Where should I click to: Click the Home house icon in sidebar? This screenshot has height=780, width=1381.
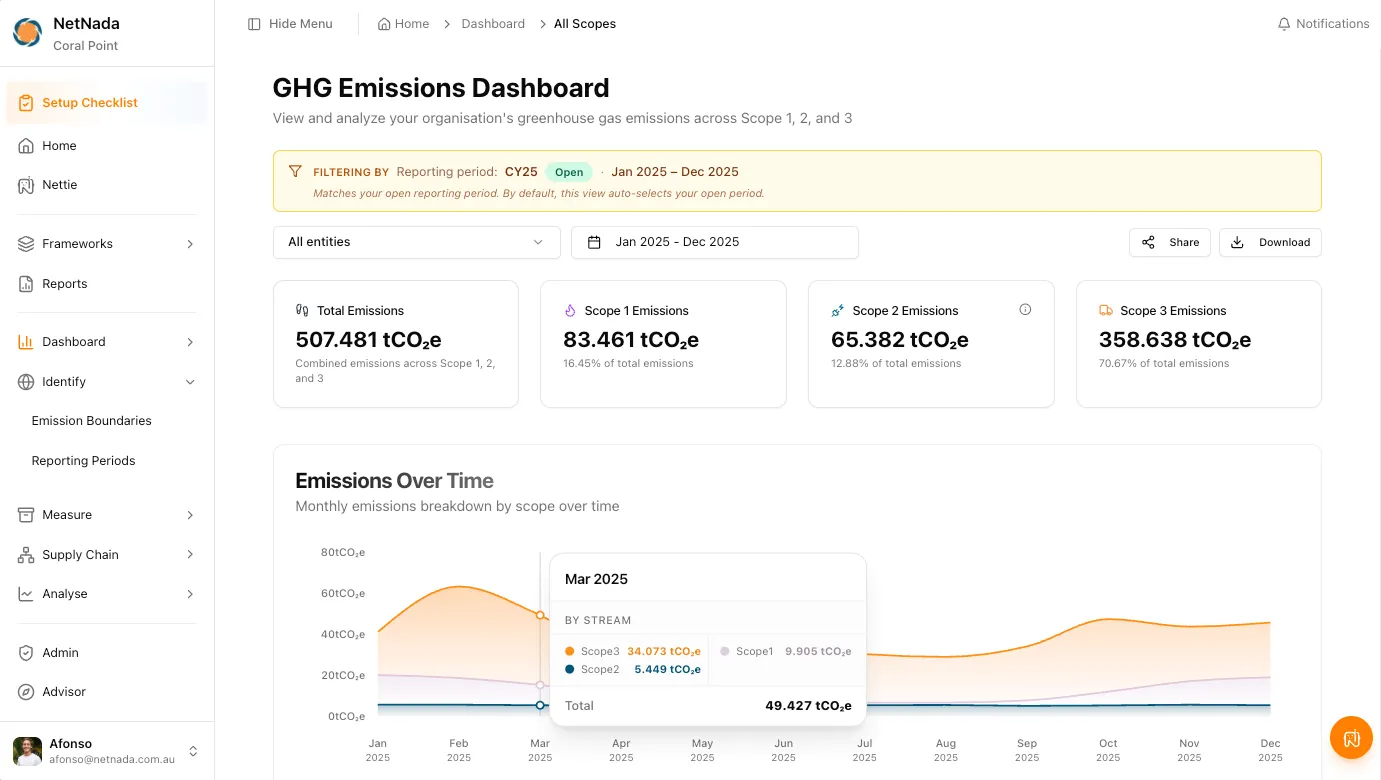point(26,146)
